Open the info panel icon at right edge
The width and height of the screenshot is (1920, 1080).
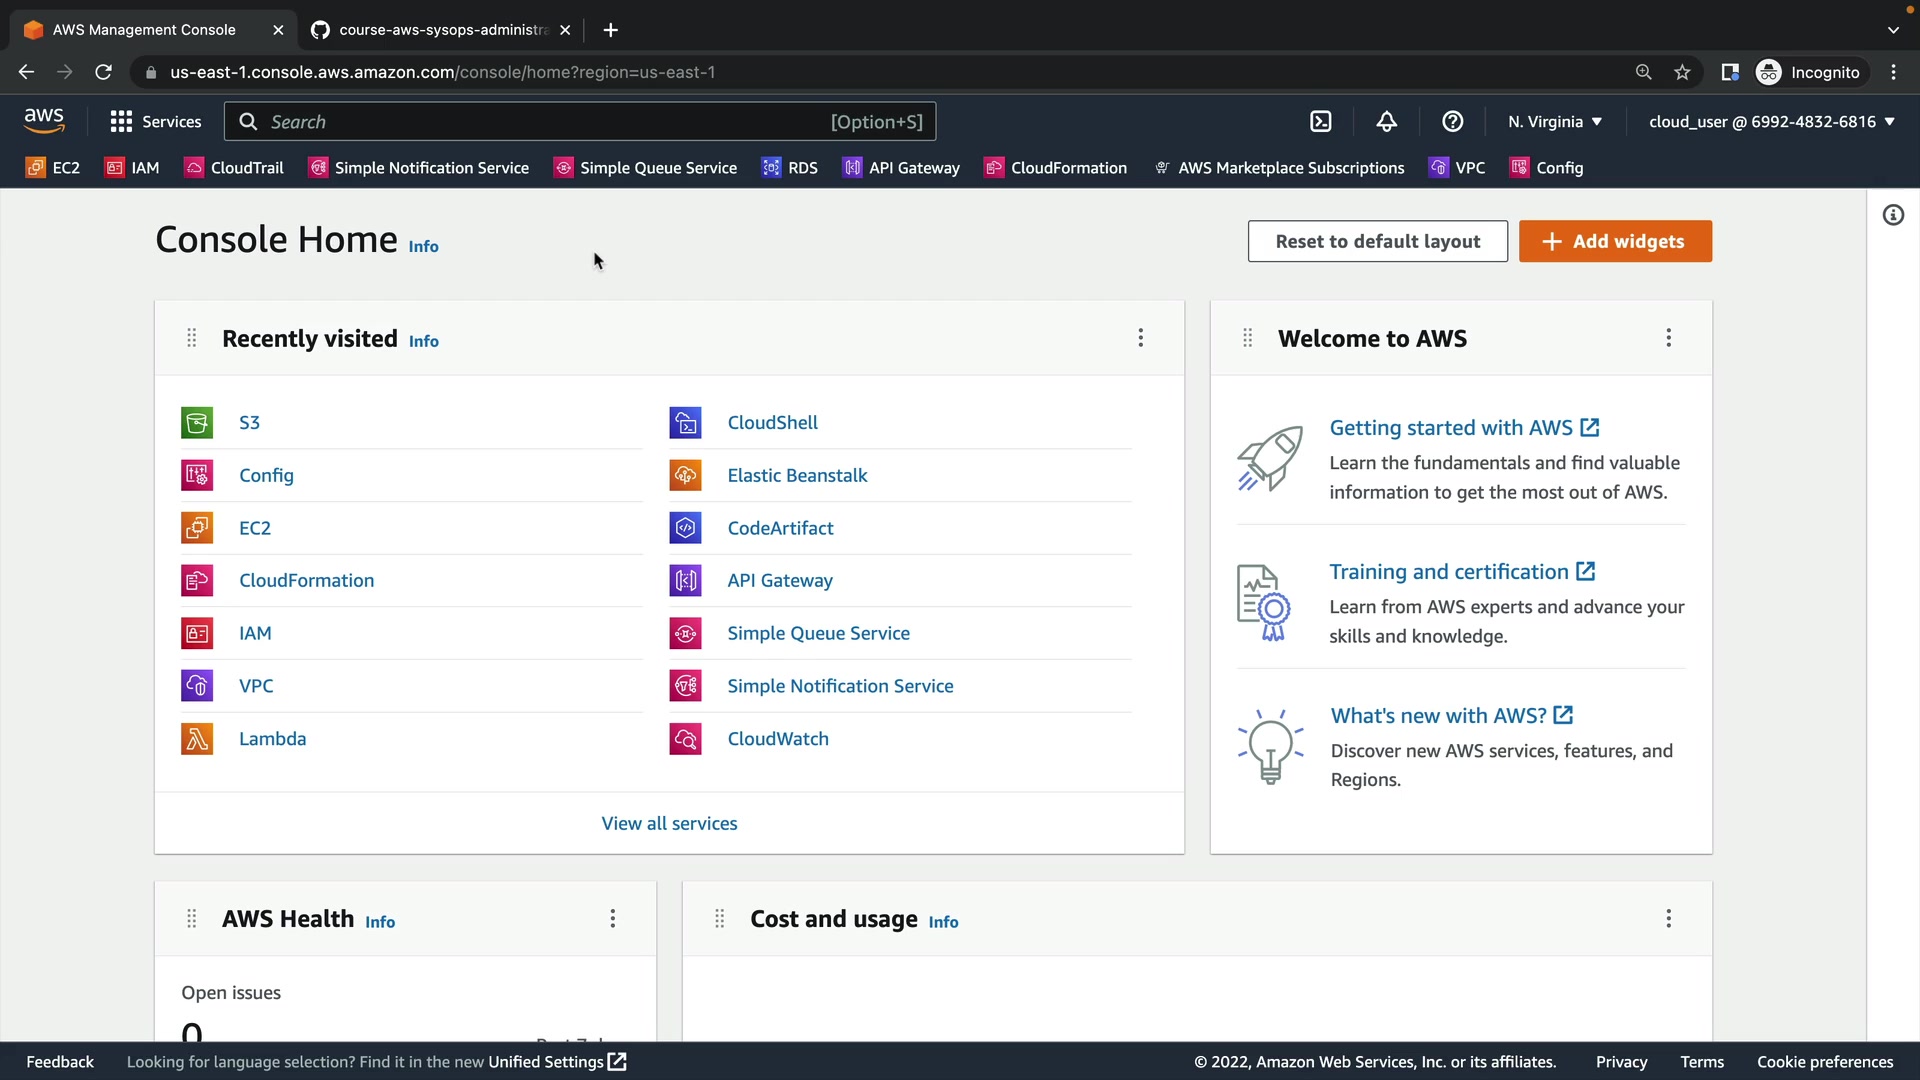pyautogui.click(x=1893, y=215)
